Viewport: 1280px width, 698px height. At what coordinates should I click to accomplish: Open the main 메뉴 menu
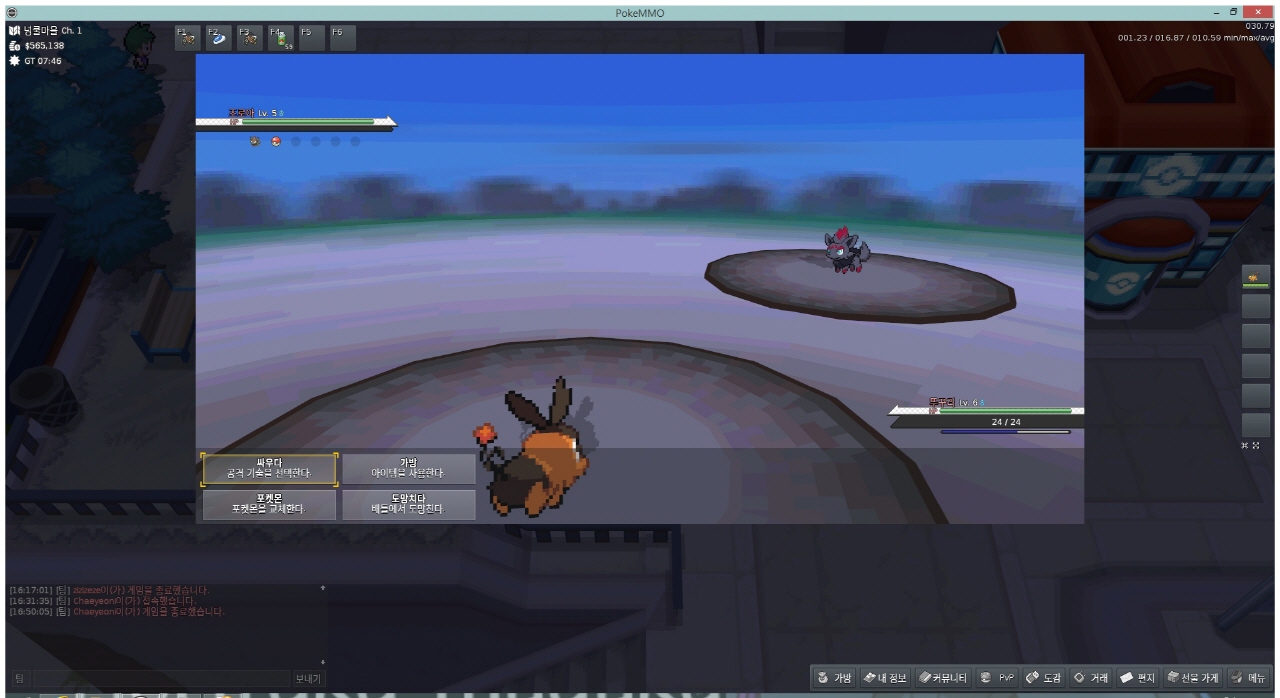tap(1250, 678)
